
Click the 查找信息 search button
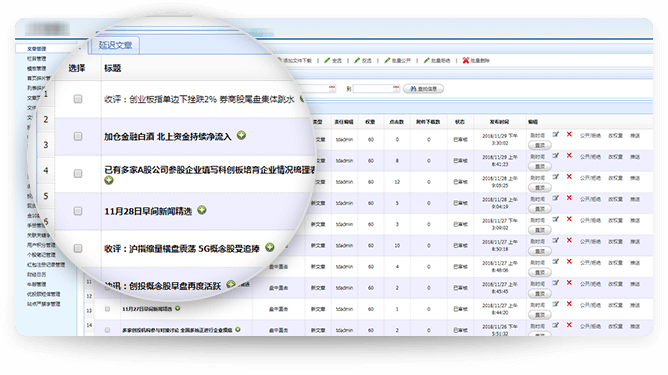423,89
